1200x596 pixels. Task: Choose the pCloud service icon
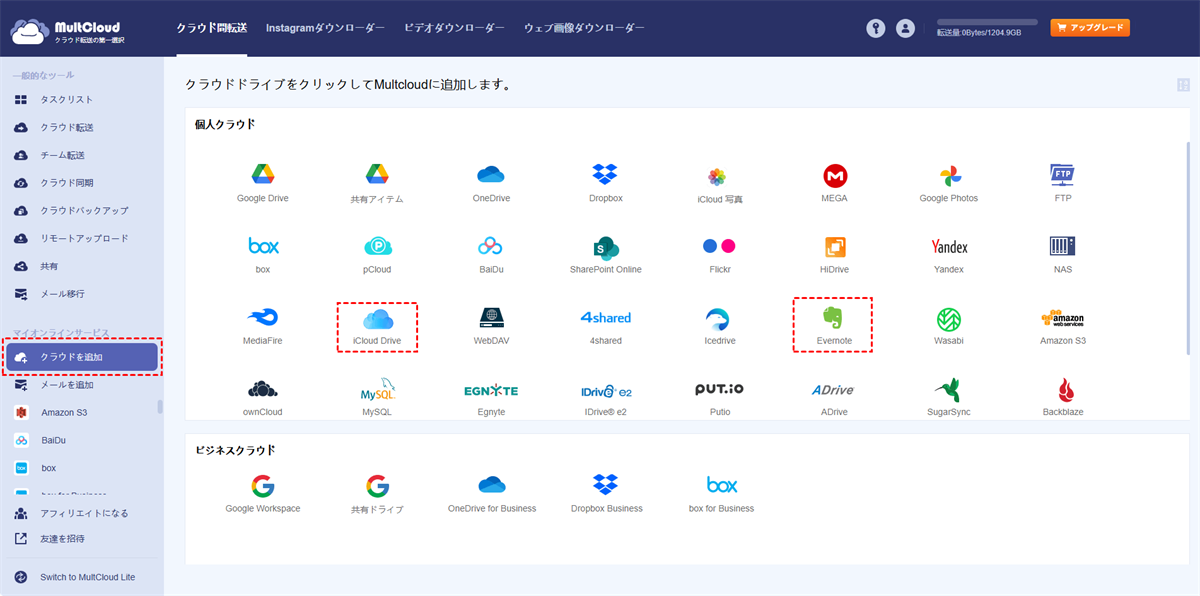pyautogui.click(x=377, y=254)
